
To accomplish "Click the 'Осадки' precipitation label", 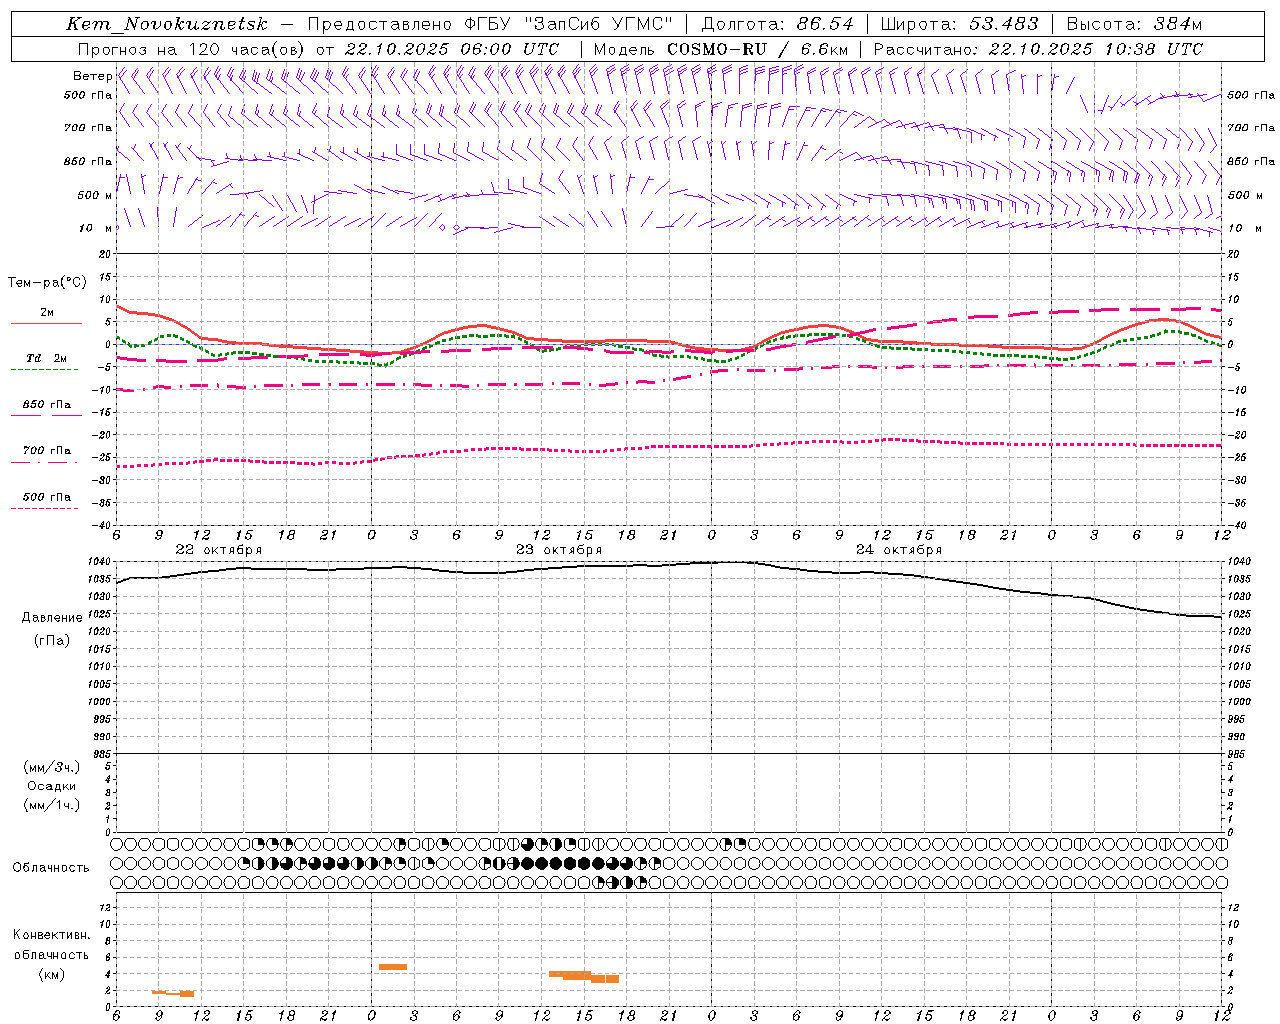I will point(52,786).
